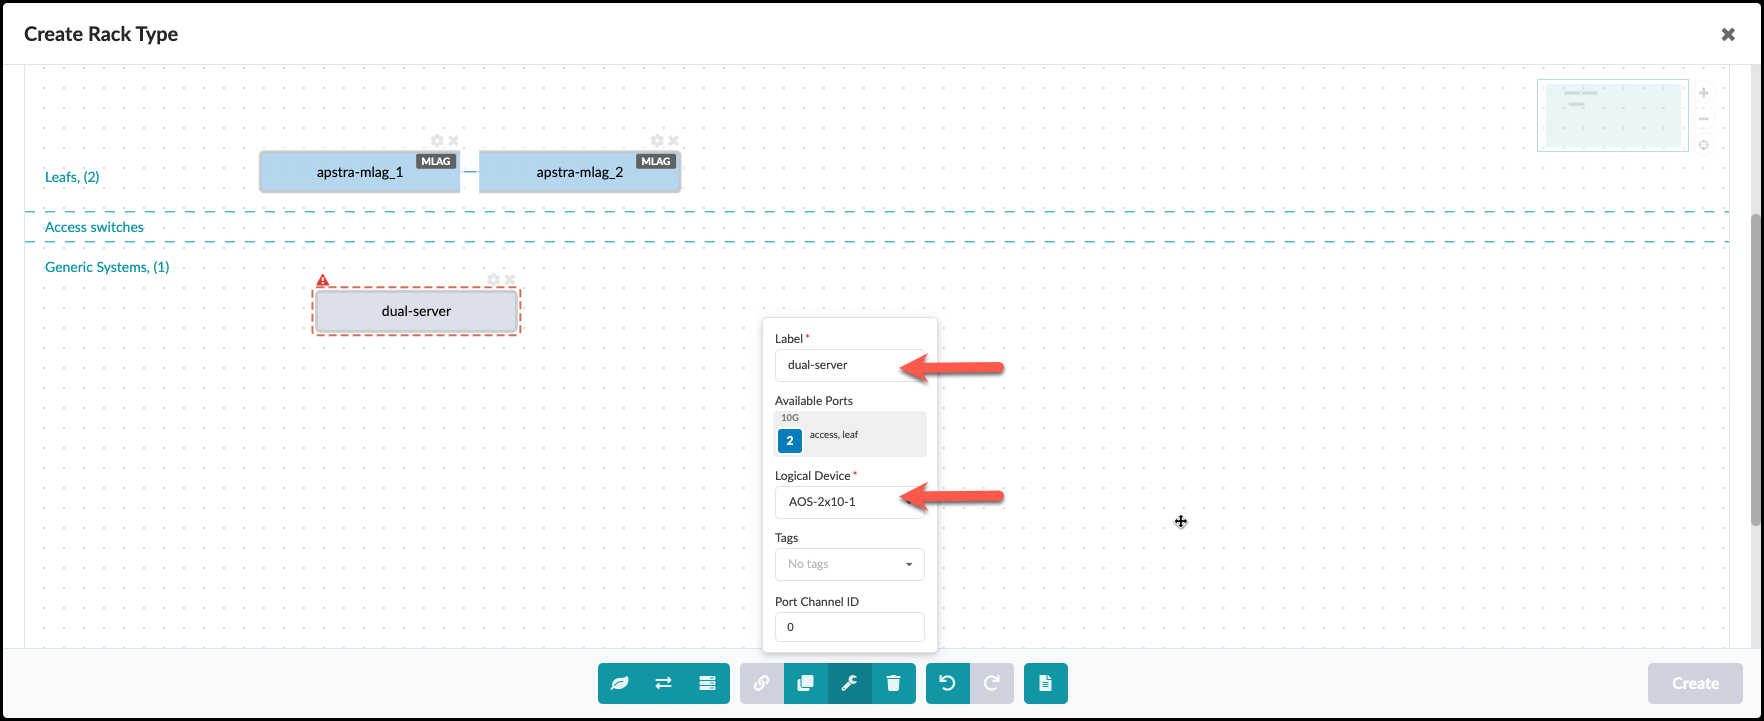Click the undo arrow icon

pos(947,684)
